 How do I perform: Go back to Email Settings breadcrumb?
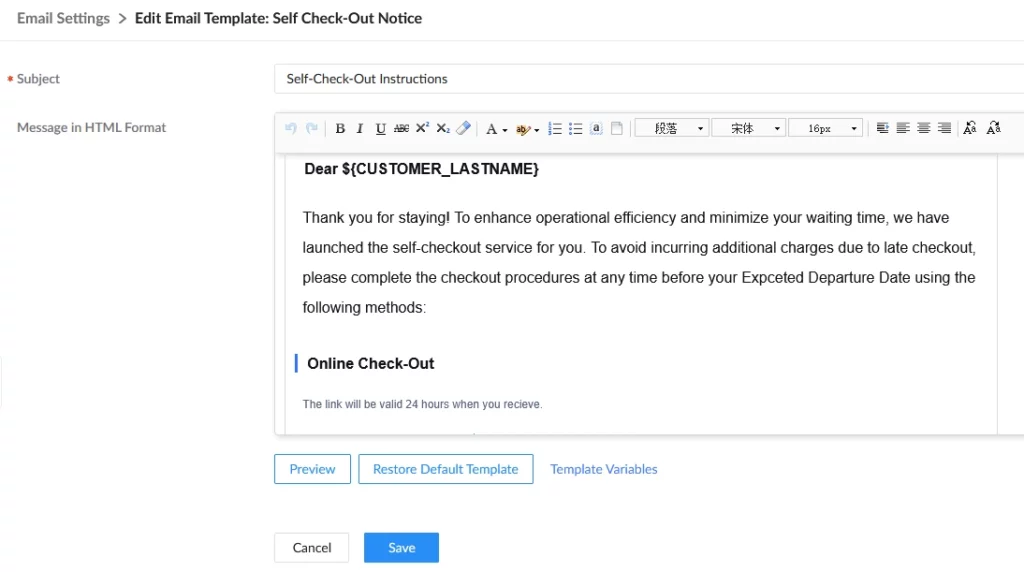point(63,18)
